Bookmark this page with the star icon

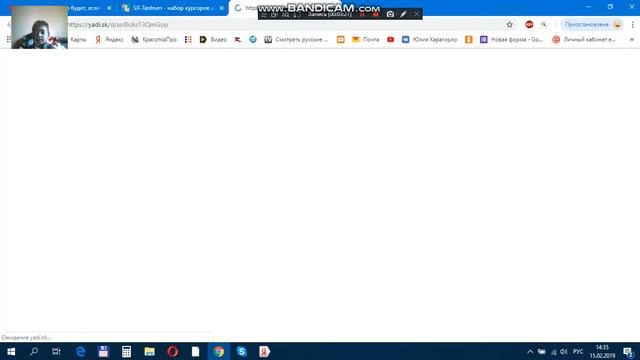coord(509,24)
